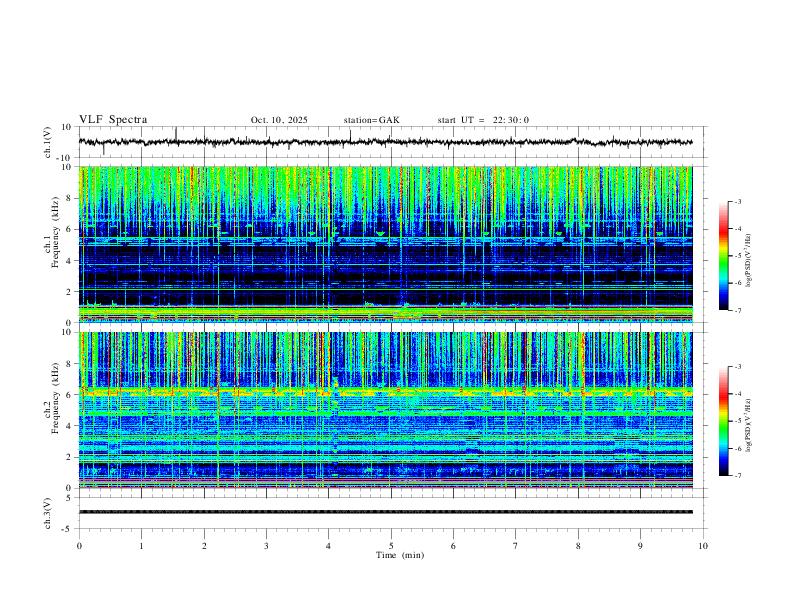This screenshot has width=792, height=612.
Task: Click the ch.2 colorbar "-5" tick label
Action: (737, 421)
